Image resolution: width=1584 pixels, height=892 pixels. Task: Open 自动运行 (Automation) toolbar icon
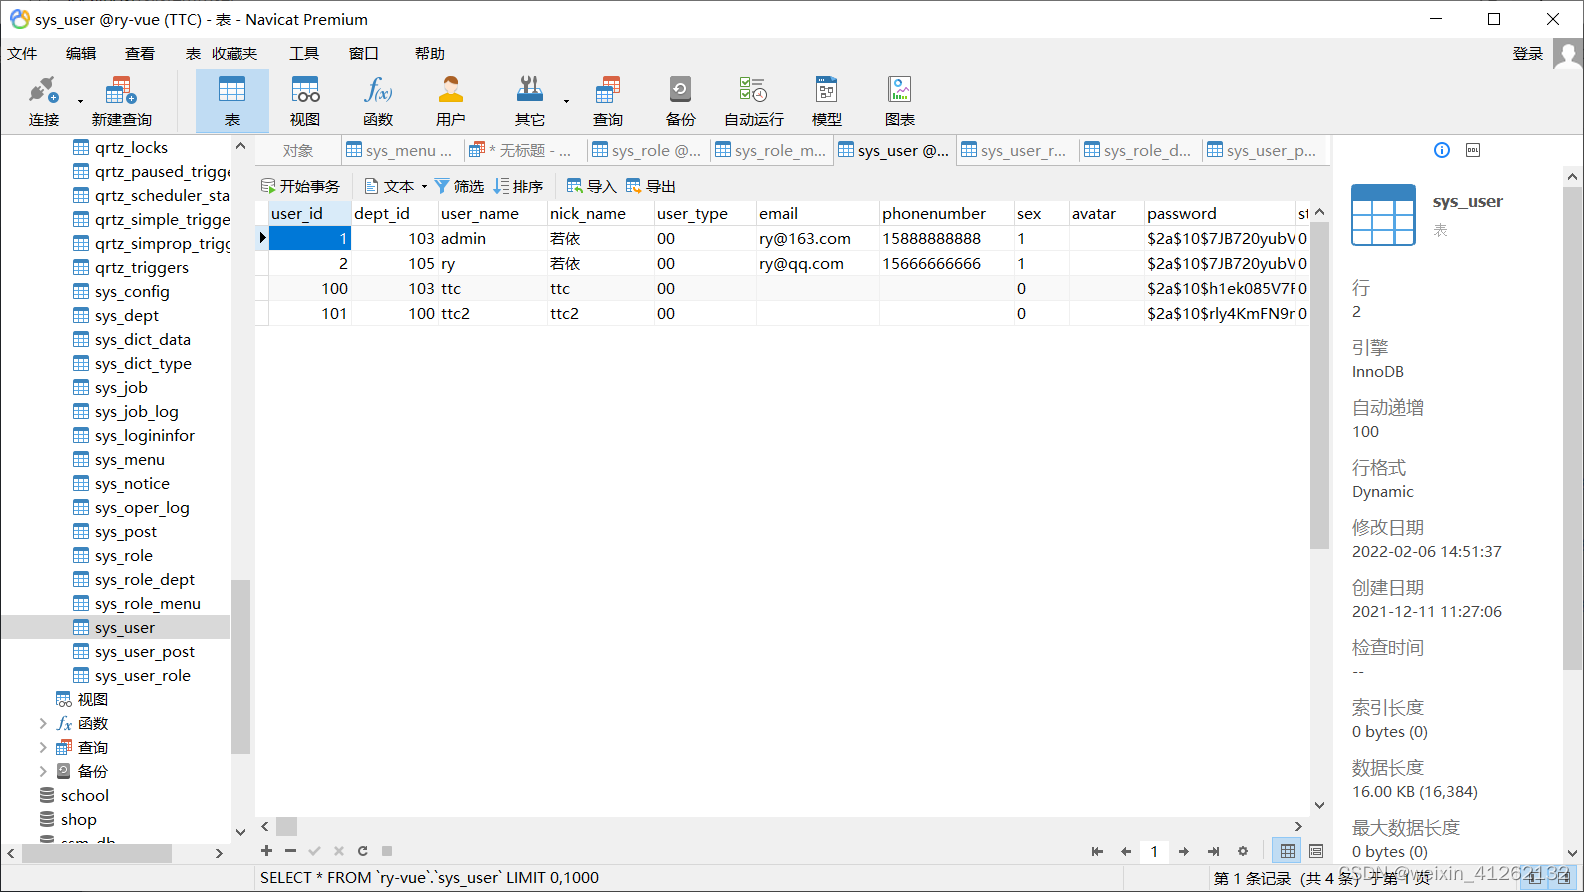[x=754, y=101]
